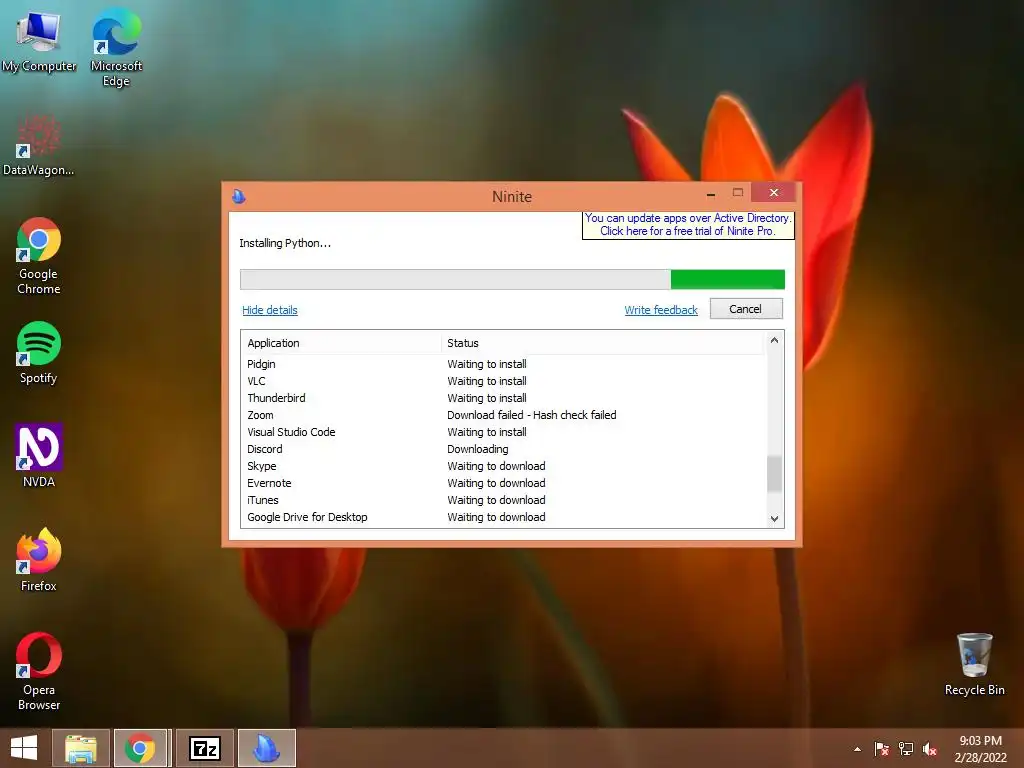Select the iTunes row
The width and height of the screenshot is (1024, 768).
pos(503,500)
